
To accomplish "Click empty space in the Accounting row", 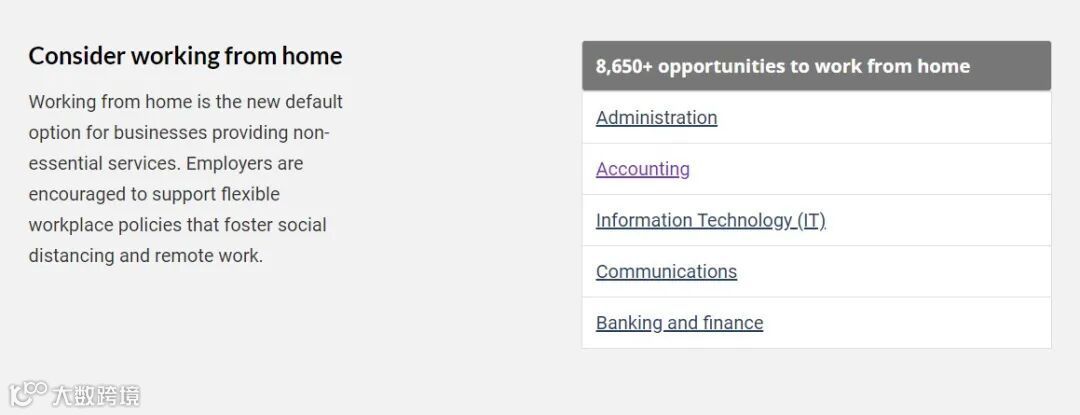I will pyautogui.click(x=900, y=169).
